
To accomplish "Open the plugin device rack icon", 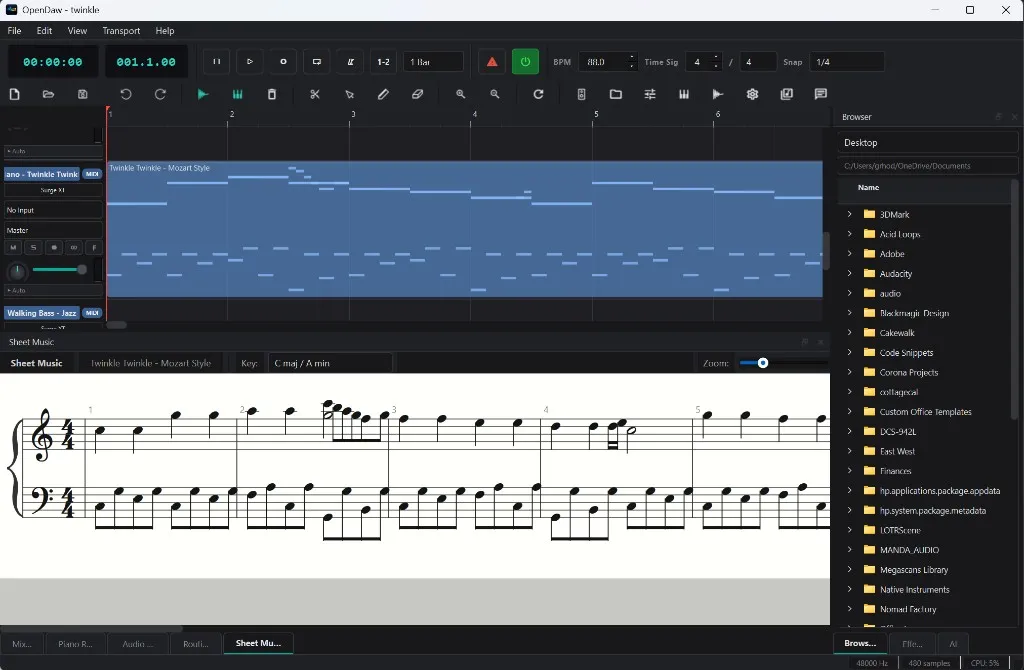I will click(x=581, y=94).
